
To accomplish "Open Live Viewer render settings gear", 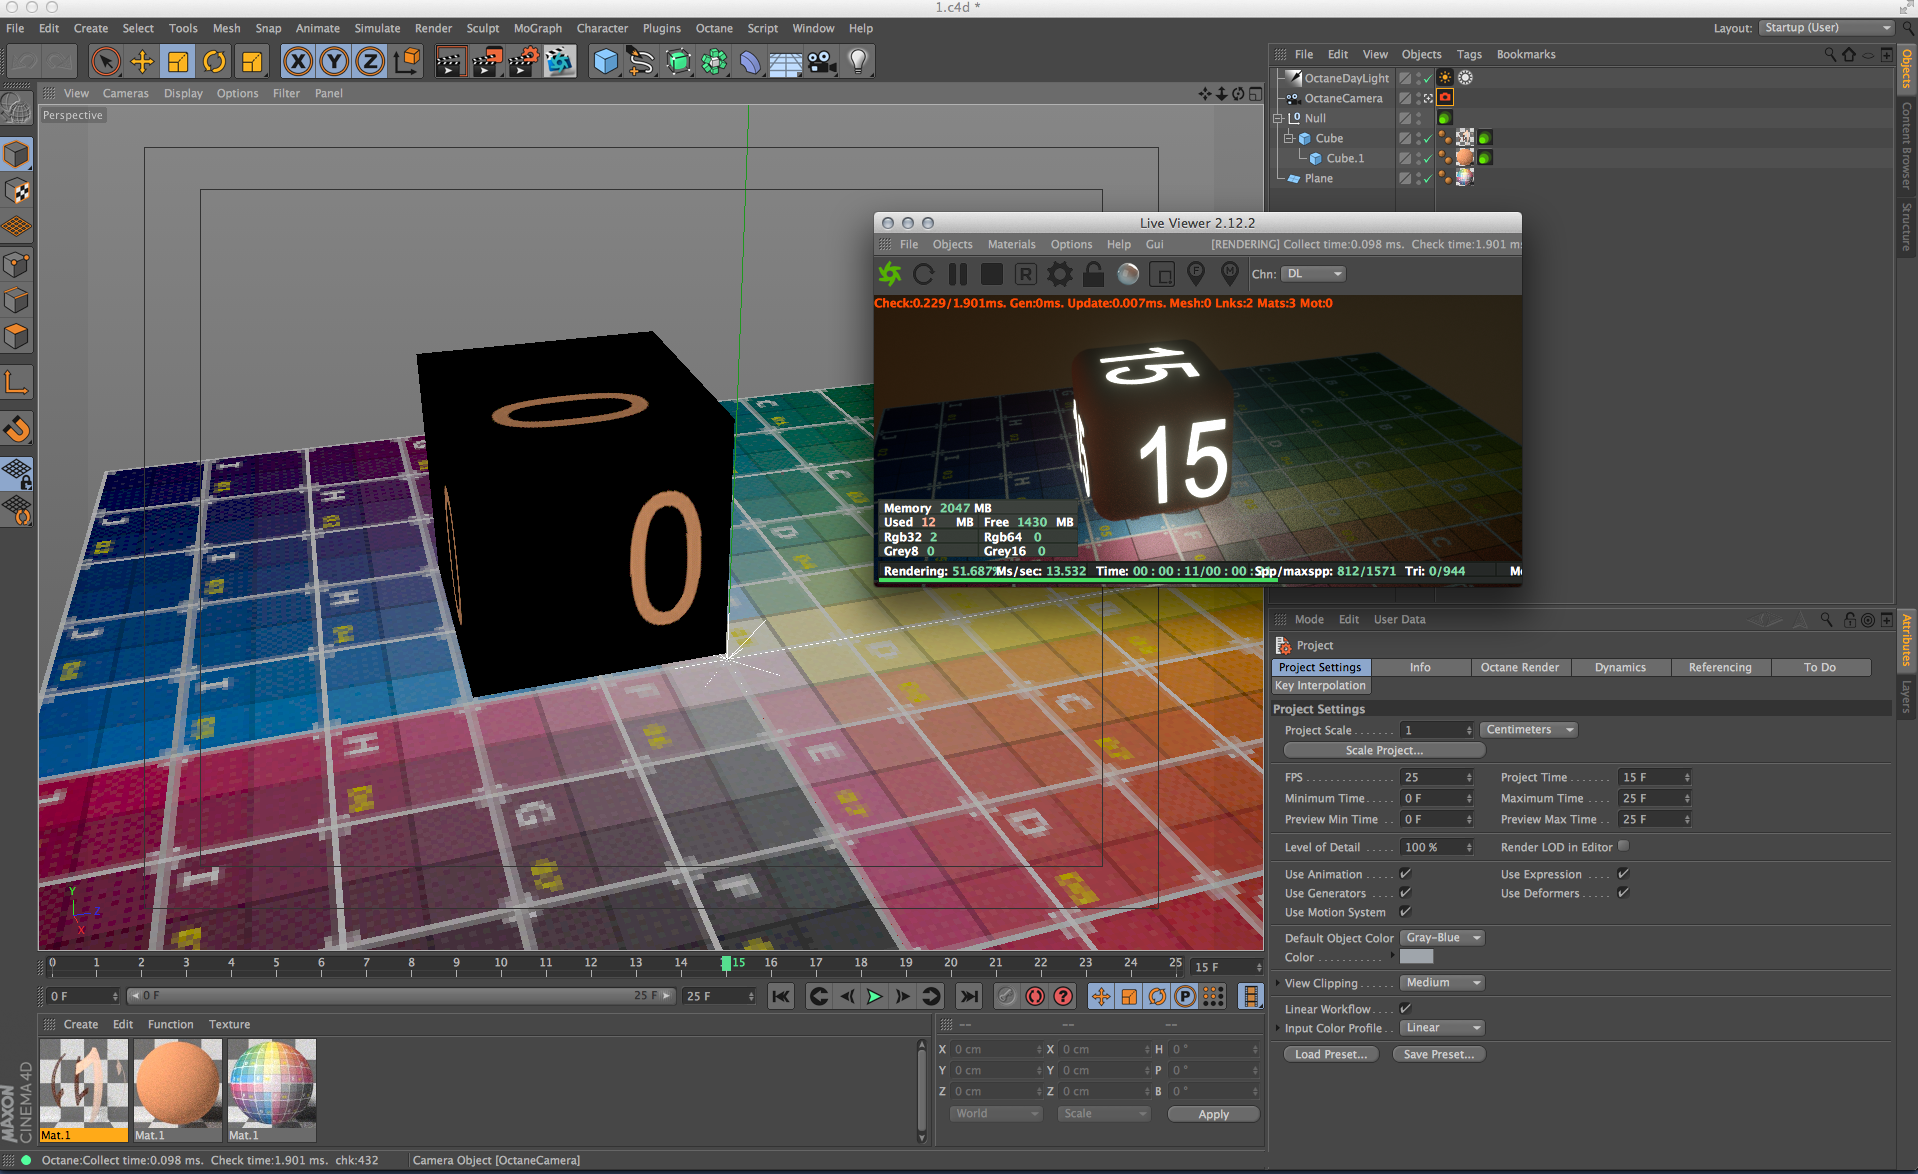I will point(1059,274).
